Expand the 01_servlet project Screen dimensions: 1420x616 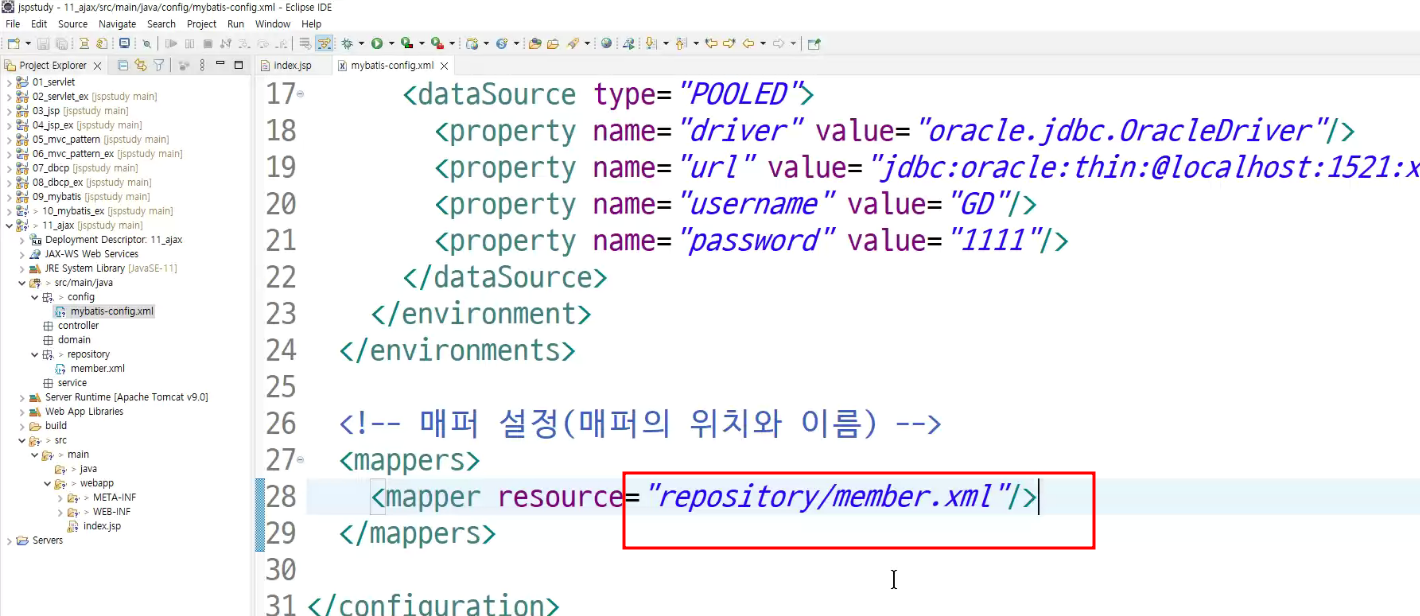[9, 82]
